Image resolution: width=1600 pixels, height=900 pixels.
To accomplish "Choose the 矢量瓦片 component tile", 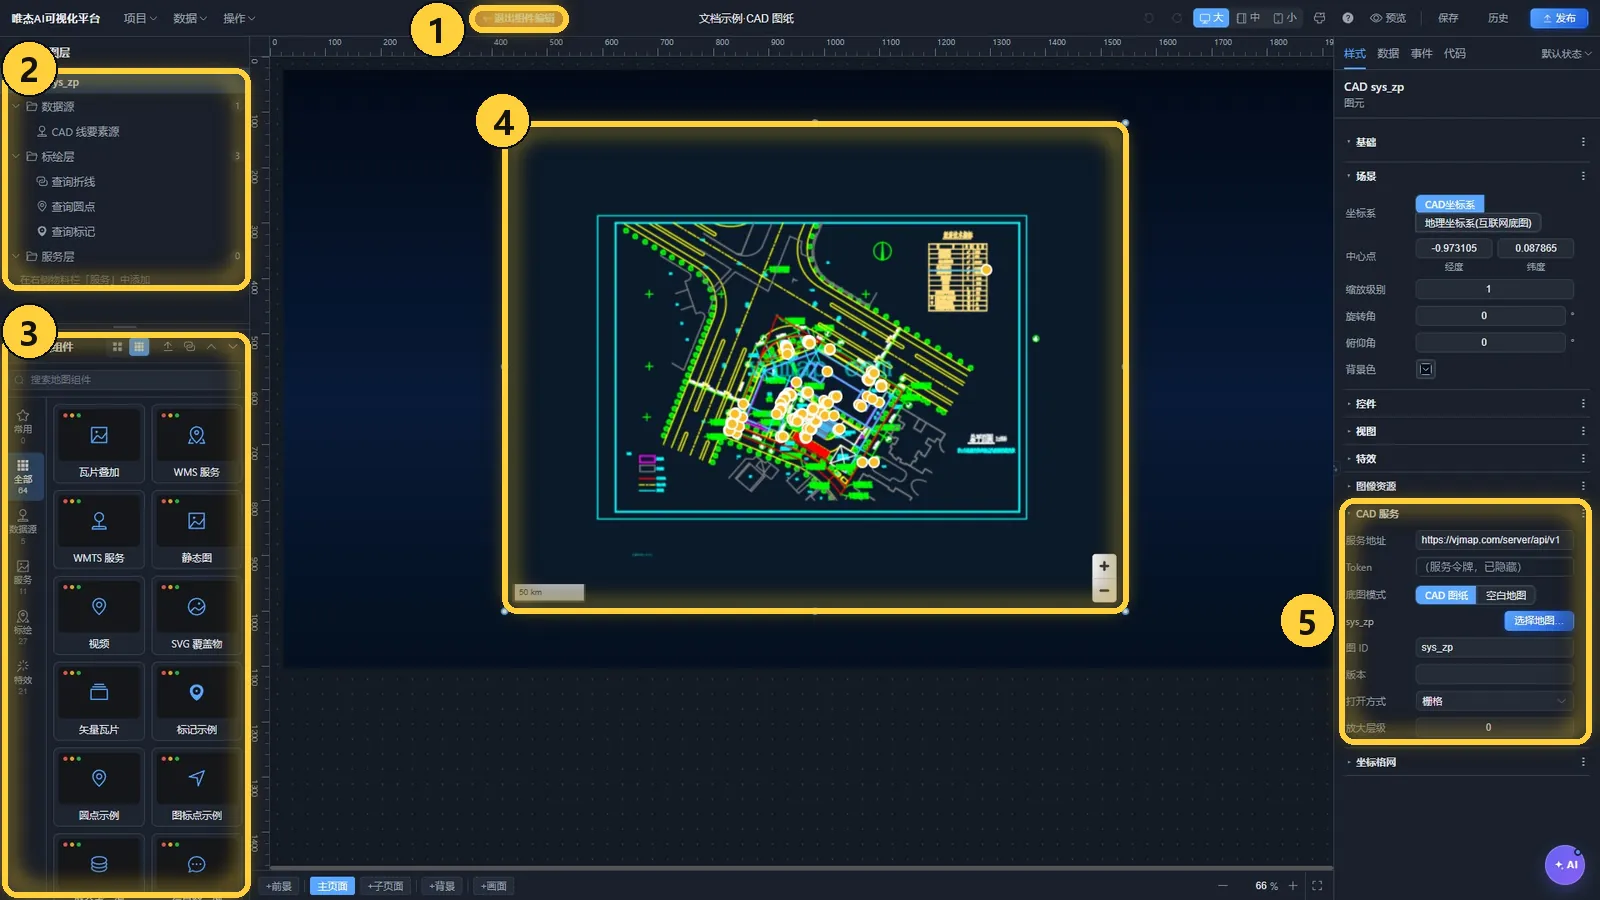I will (99, 703).
